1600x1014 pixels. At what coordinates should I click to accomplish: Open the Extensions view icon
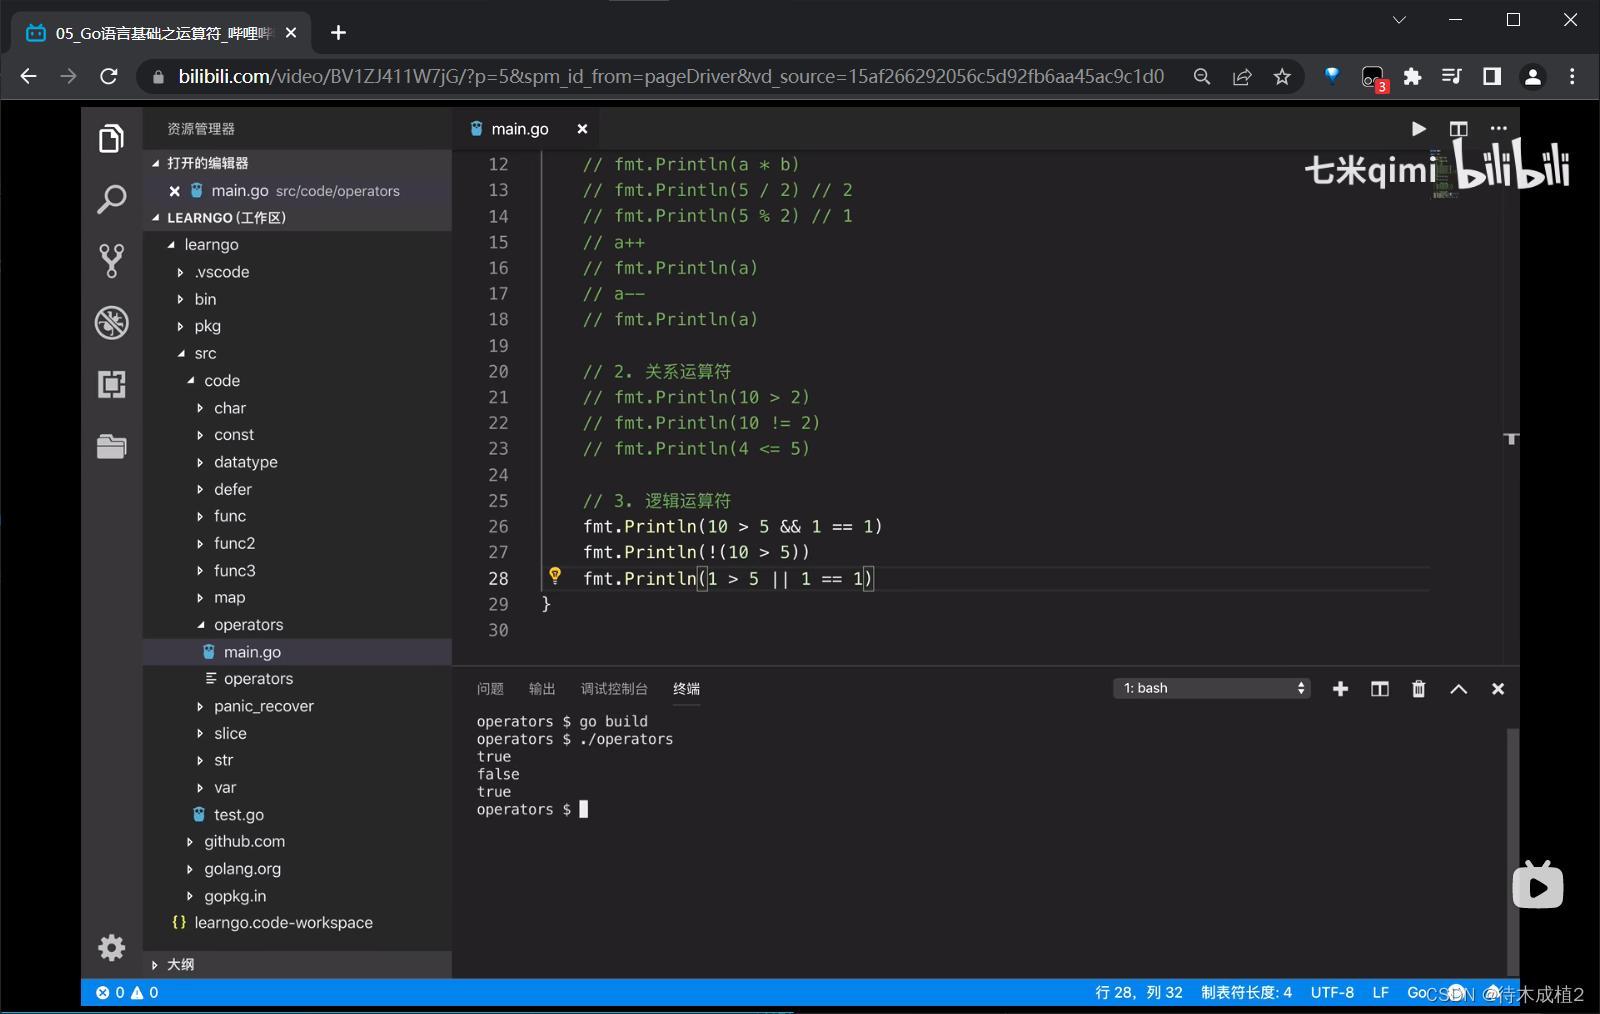coord(111,384)
